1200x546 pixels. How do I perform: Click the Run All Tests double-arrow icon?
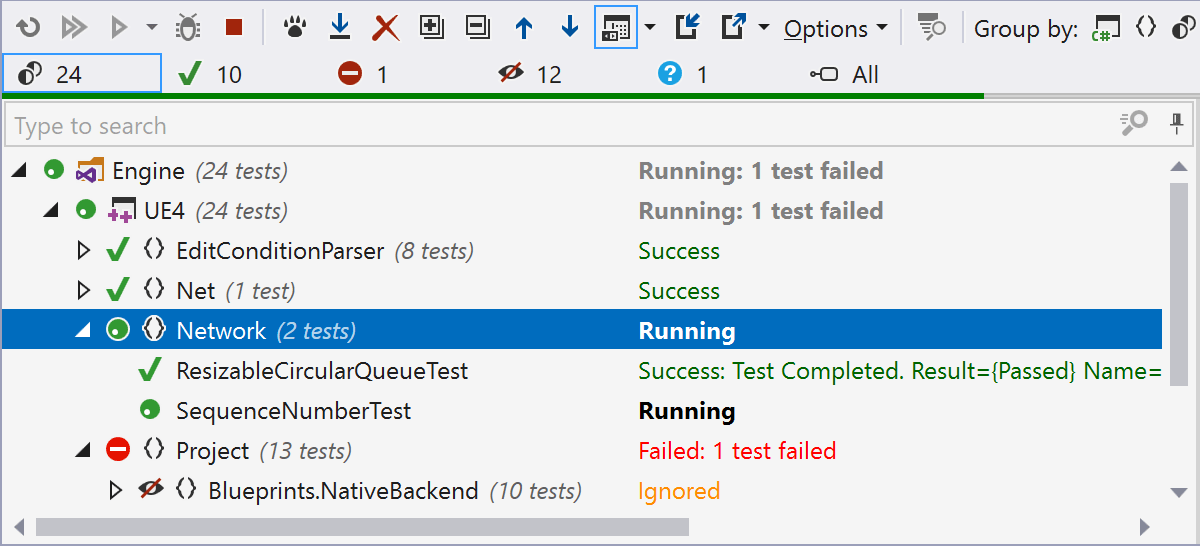point(75,28)
